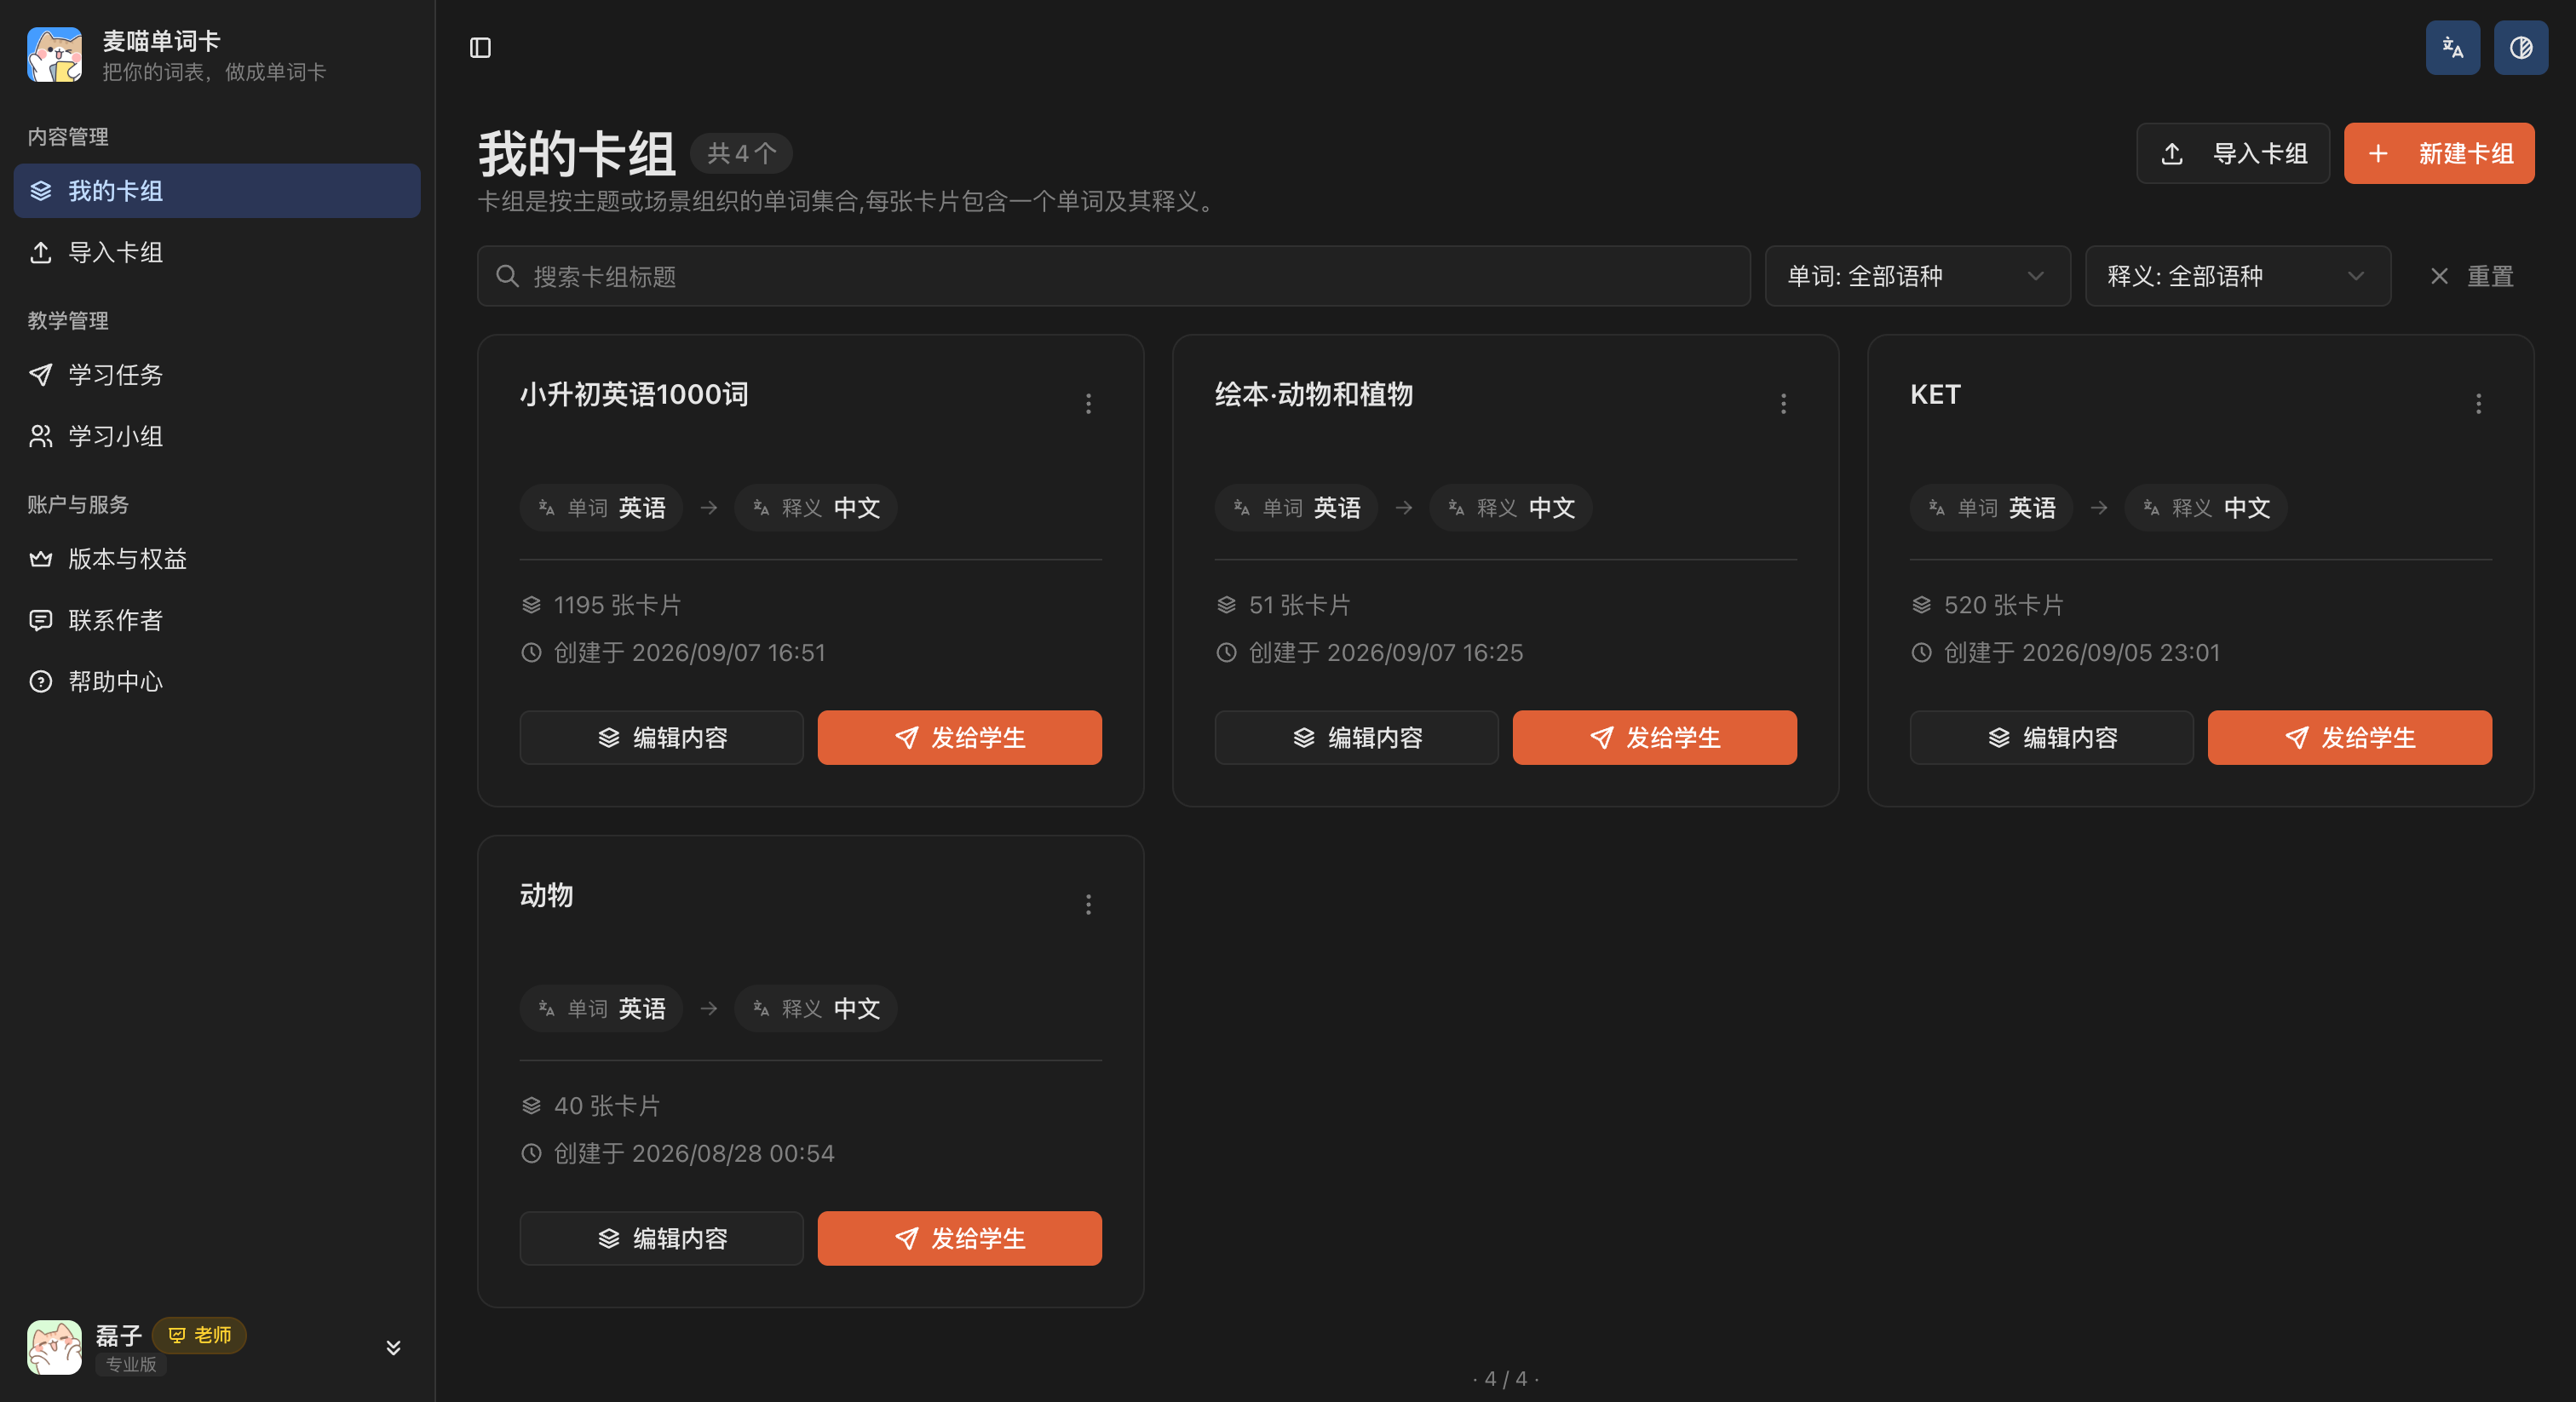2576x1402 pixels.
Task: Click the user avatar 磊子
Action: tap(54, 1346)
